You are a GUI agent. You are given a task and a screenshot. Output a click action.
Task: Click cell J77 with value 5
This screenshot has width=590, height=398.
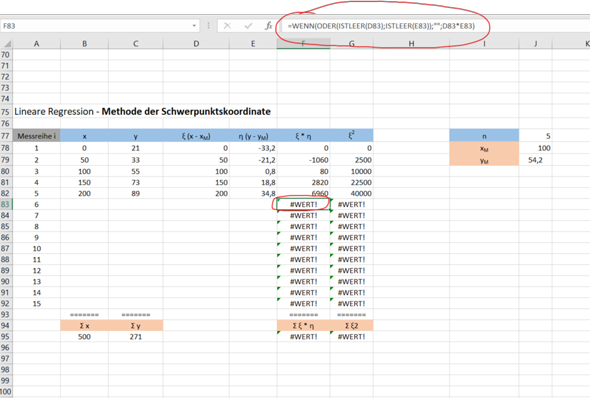point(535,136)
